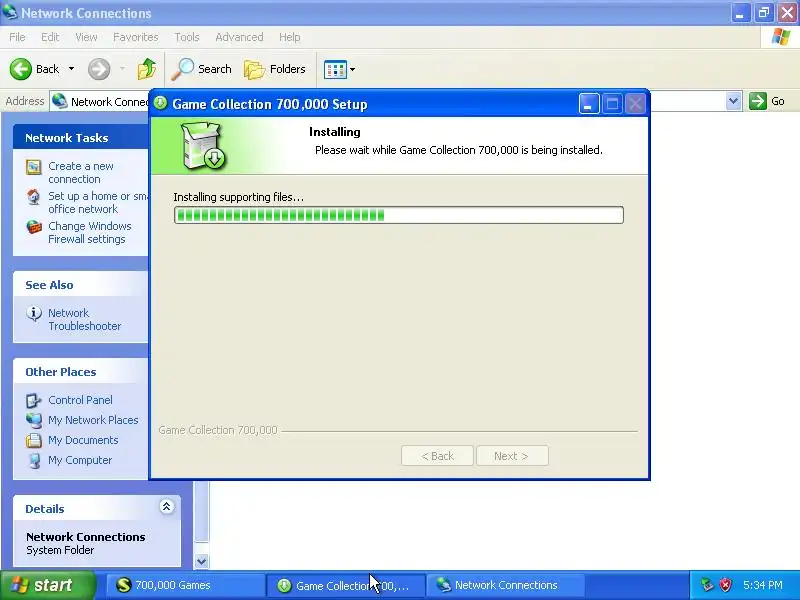Image resolution: width=800 pixels, height=600 pixels.
Task: Open My Documents from Other Places
Action: click(x=83, y=440)
